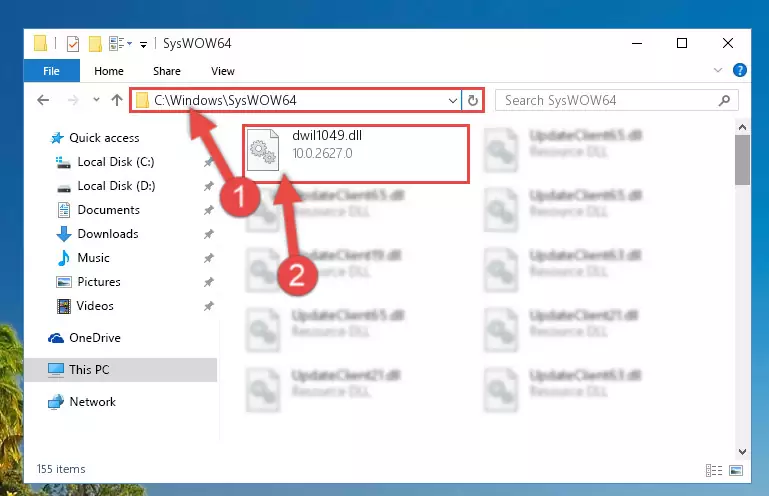Click the dwil1049.dll file name
The image size is (769, 496).
coord(327,135)
